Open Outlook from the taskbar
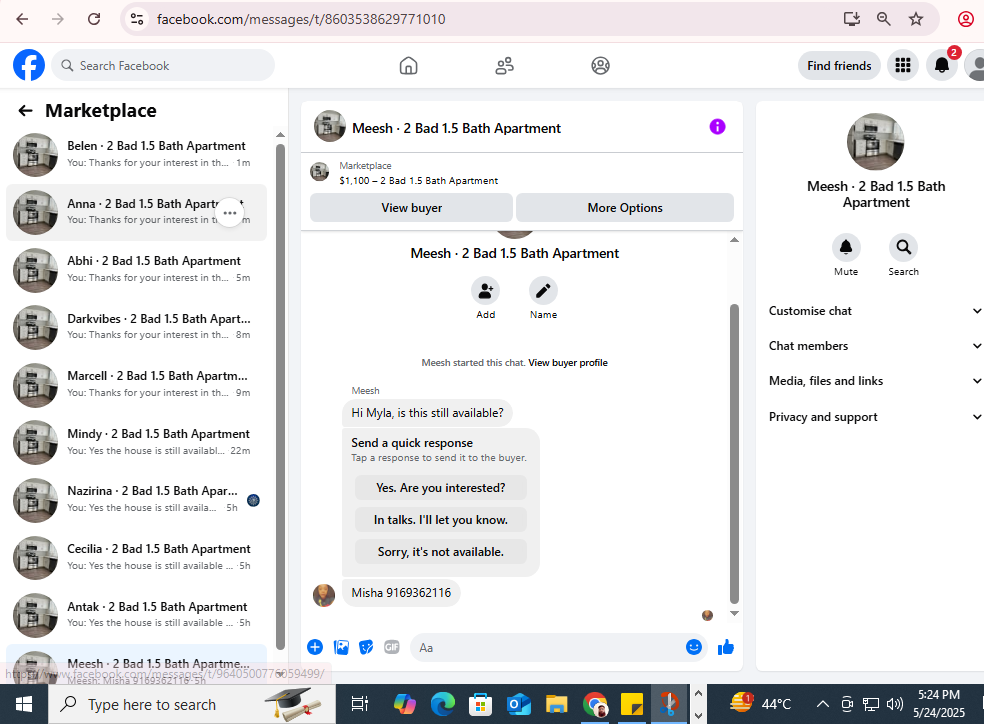 click(518, 704)
